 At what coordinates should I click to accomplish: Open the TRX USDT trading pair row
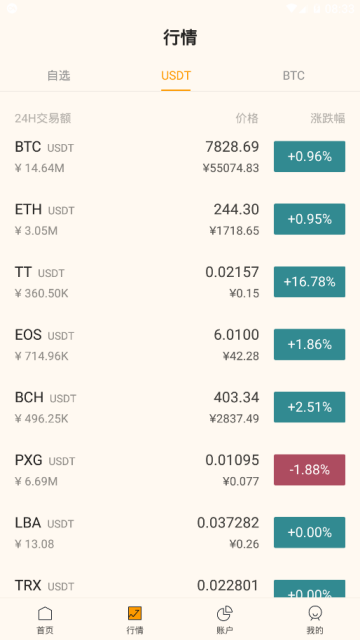(x=180, y=586)
